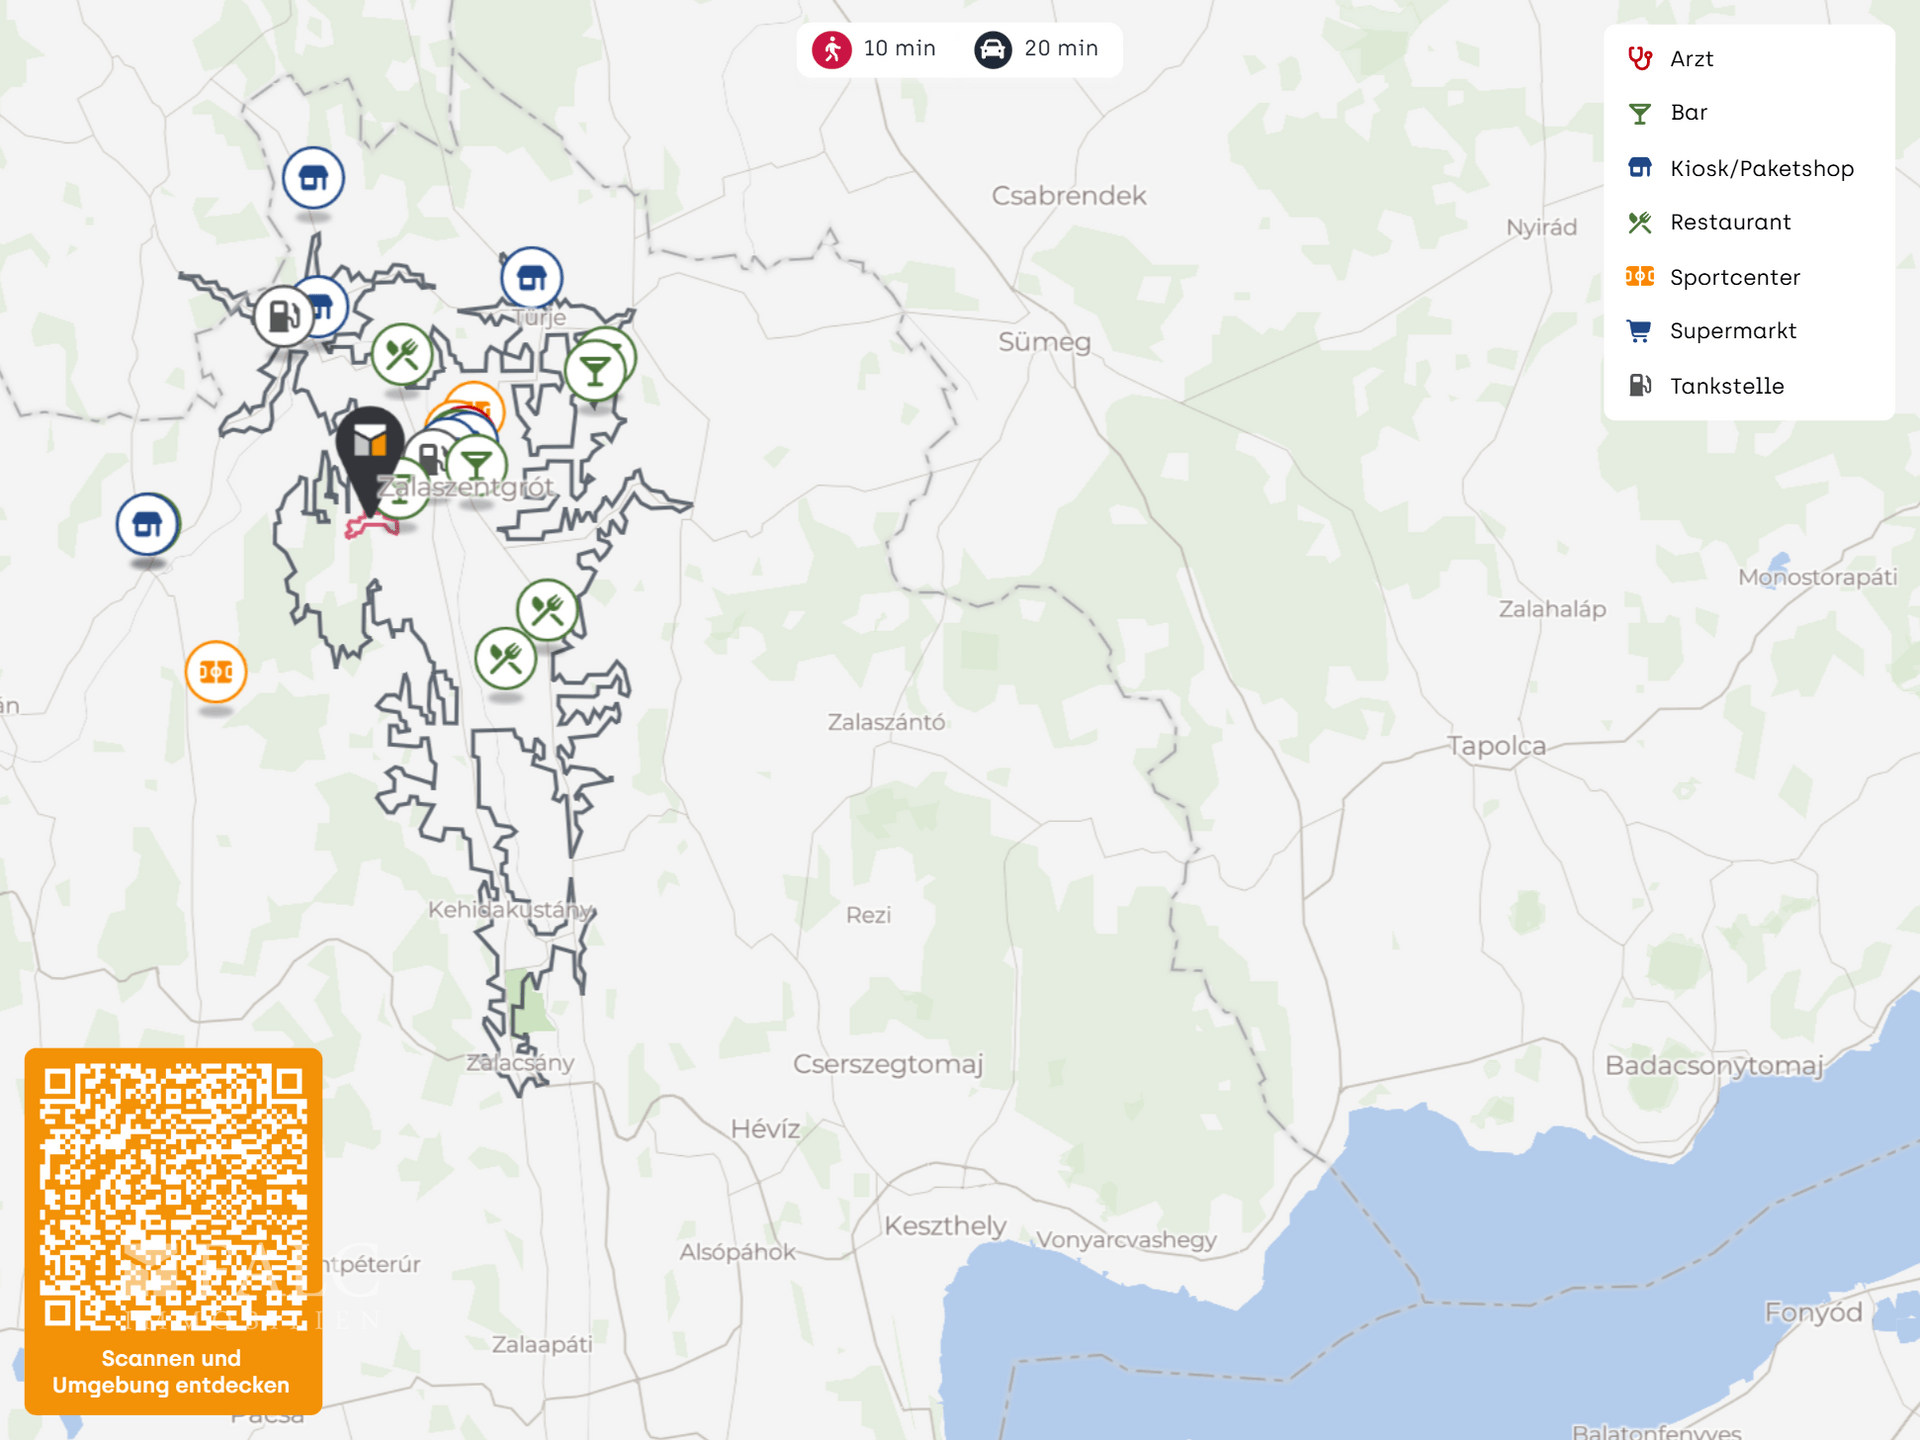Click the Keszthely town label
This screenshot has height=1440, width=1920.
(945, 1226)
